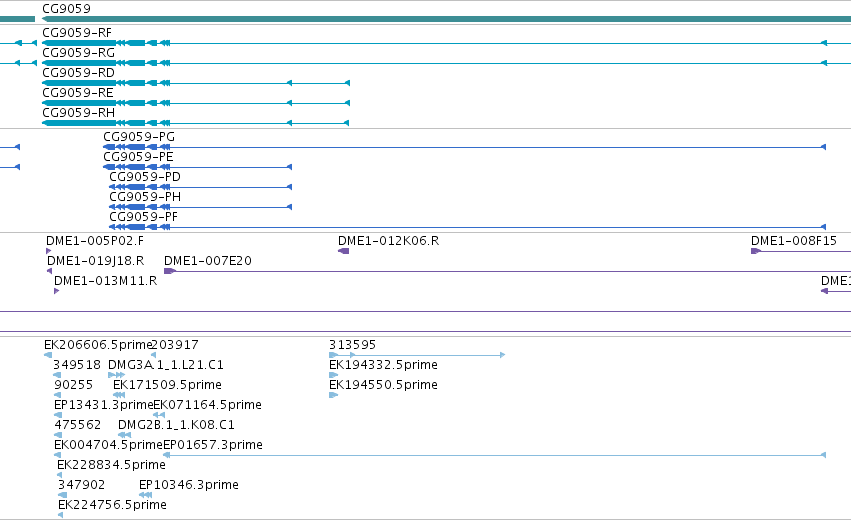This screenshot has height=520, width=851.
Task: Select the EP10346.3prime EST glyph
Action: pyautogui.click(x=145, y=495)
